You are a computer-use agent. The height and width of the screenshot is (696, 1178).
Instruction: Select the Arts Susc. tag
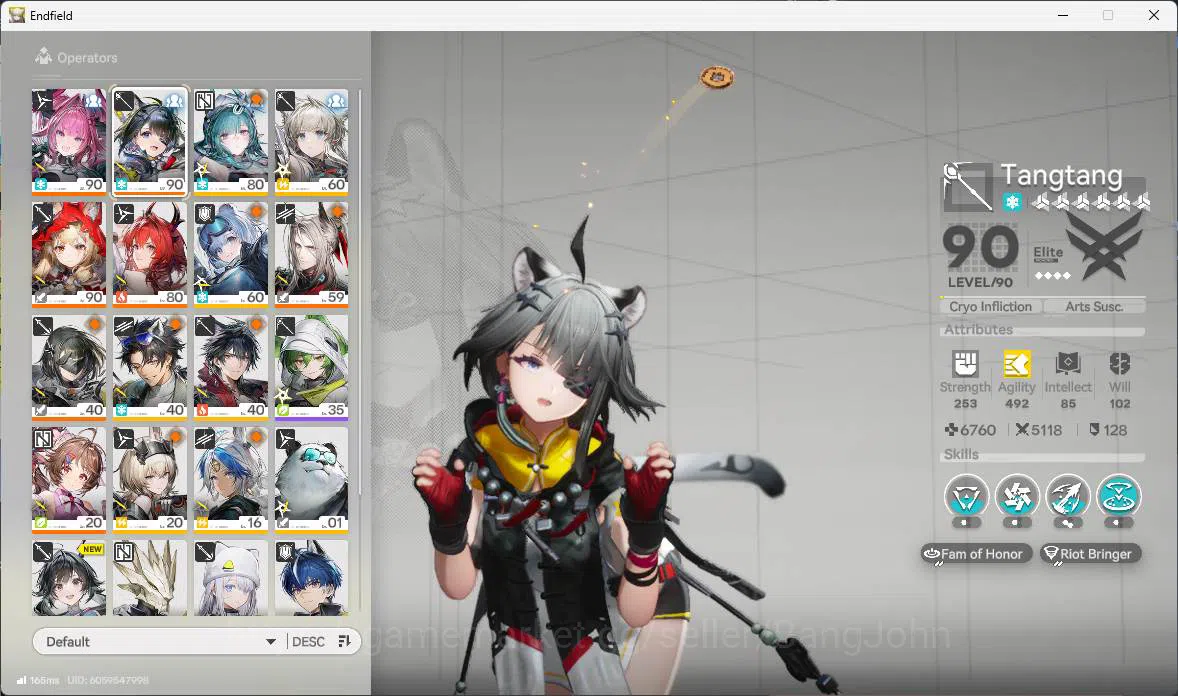1094,307
